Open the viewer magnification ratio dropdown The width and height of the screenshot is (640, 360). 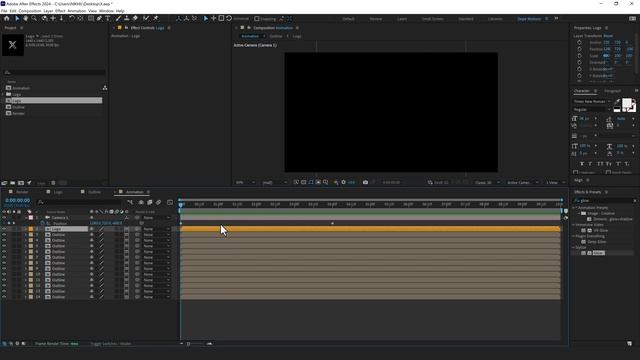coord(245,182)
